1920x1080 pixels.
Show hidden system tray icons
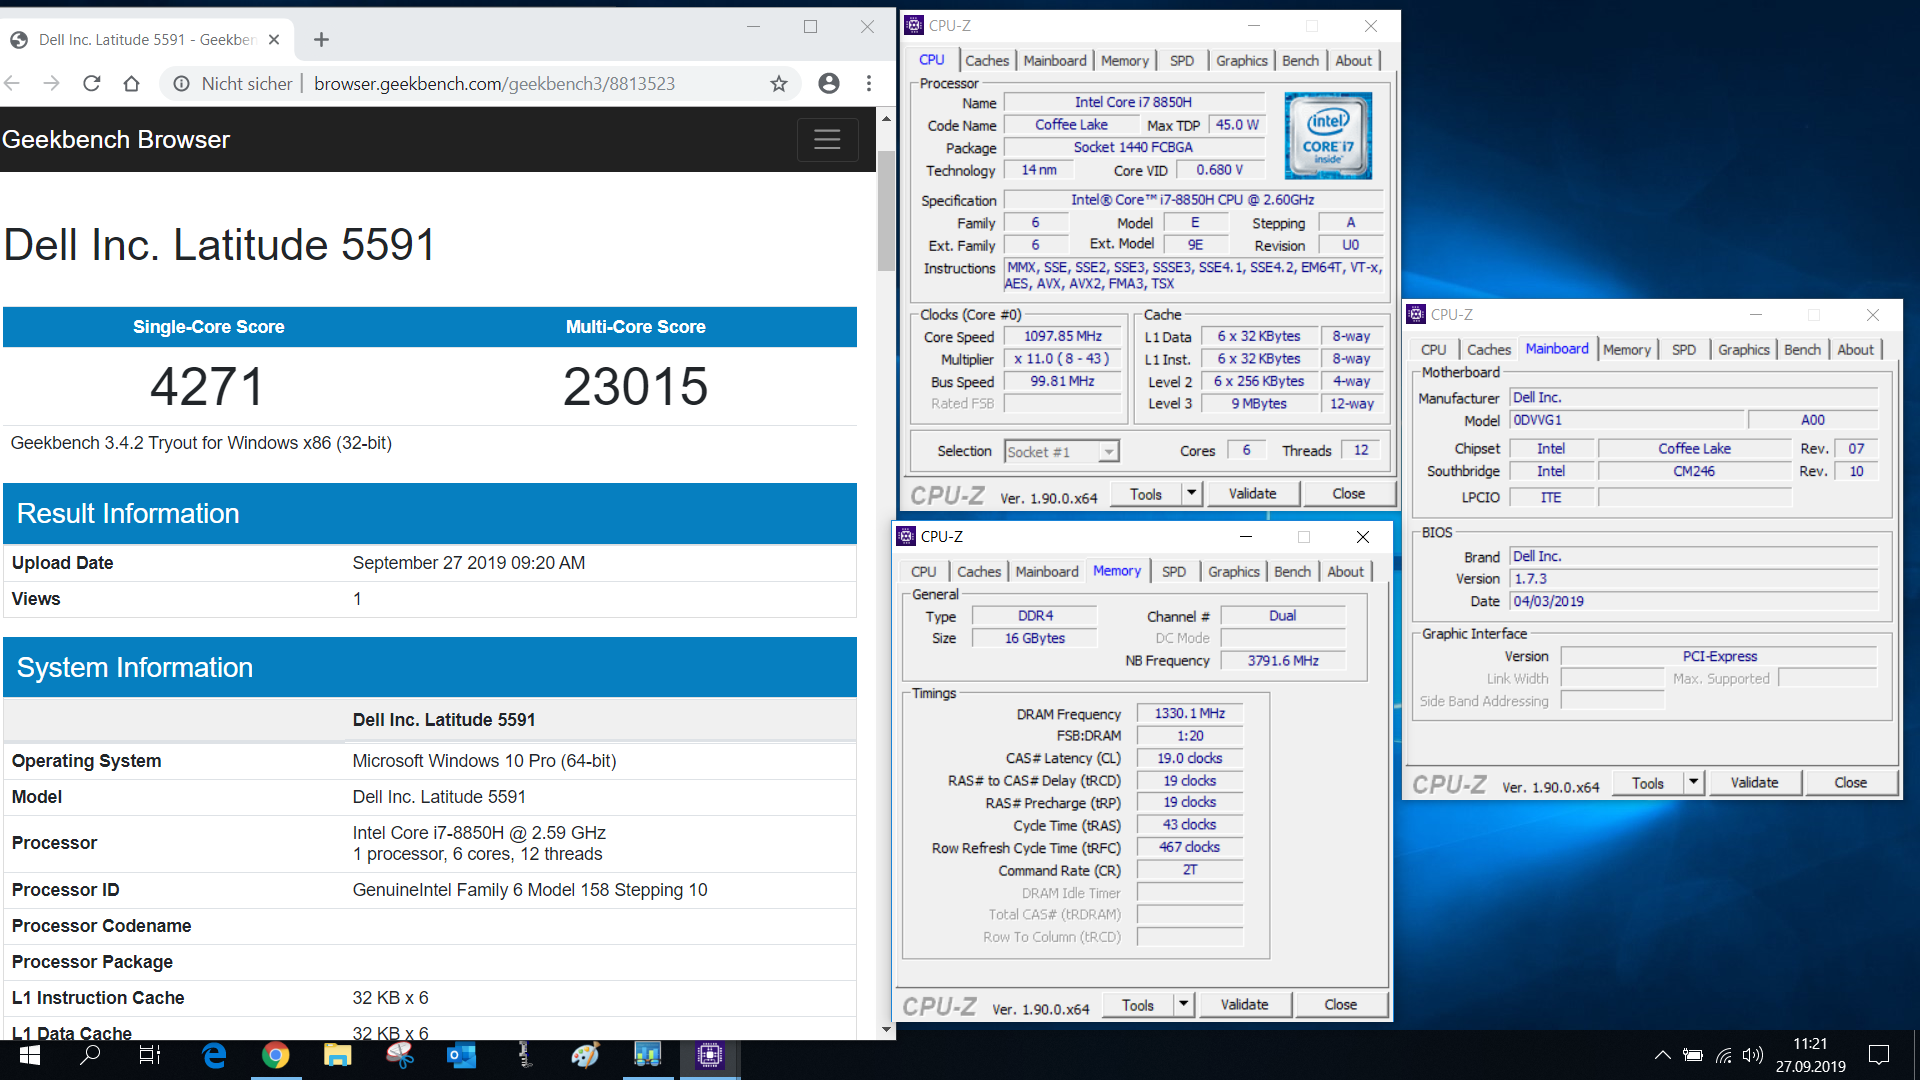pos(1662,1055)
